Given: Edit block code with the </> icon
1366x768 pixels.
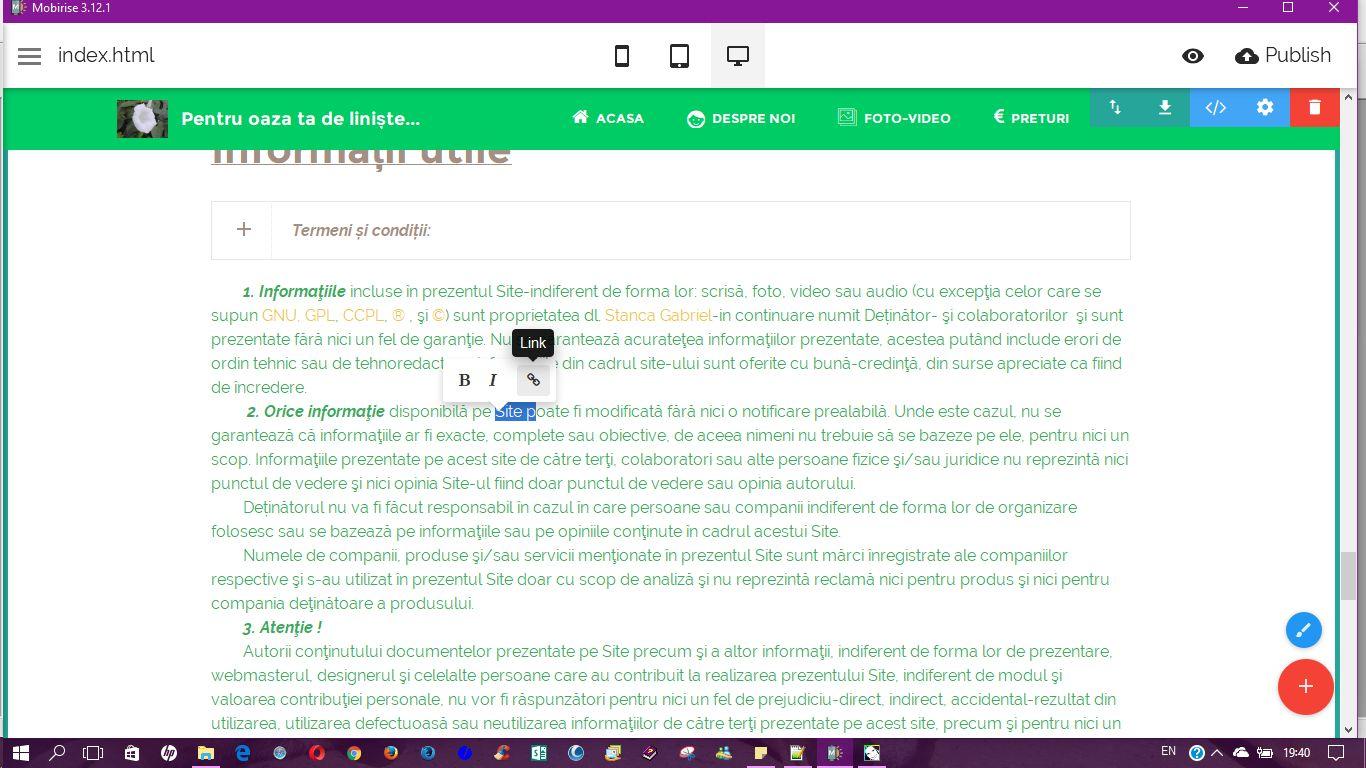Looking at the screenshot, I should pyautogui.click(x=1216, y=107).
